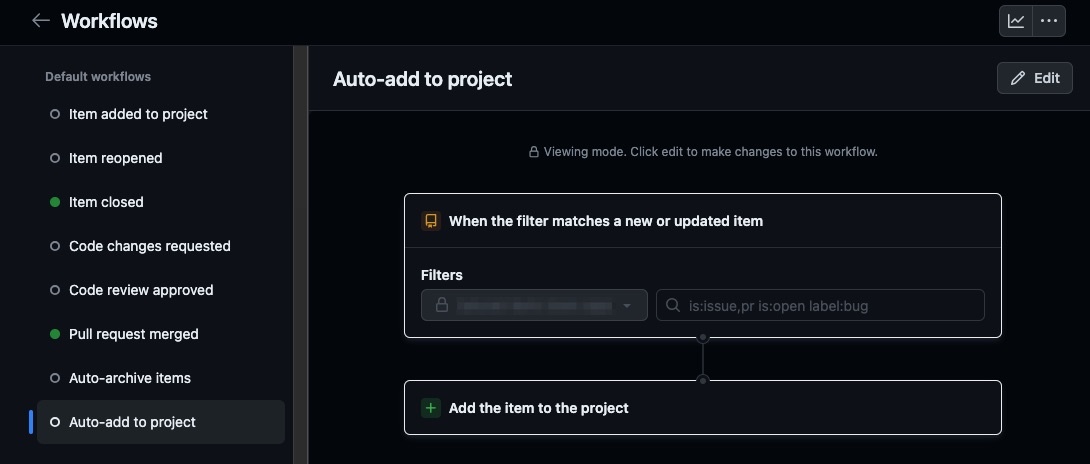Screen dimensions: 1090x464
Task: Click the lock icon in repository selector
Action: 441,305
